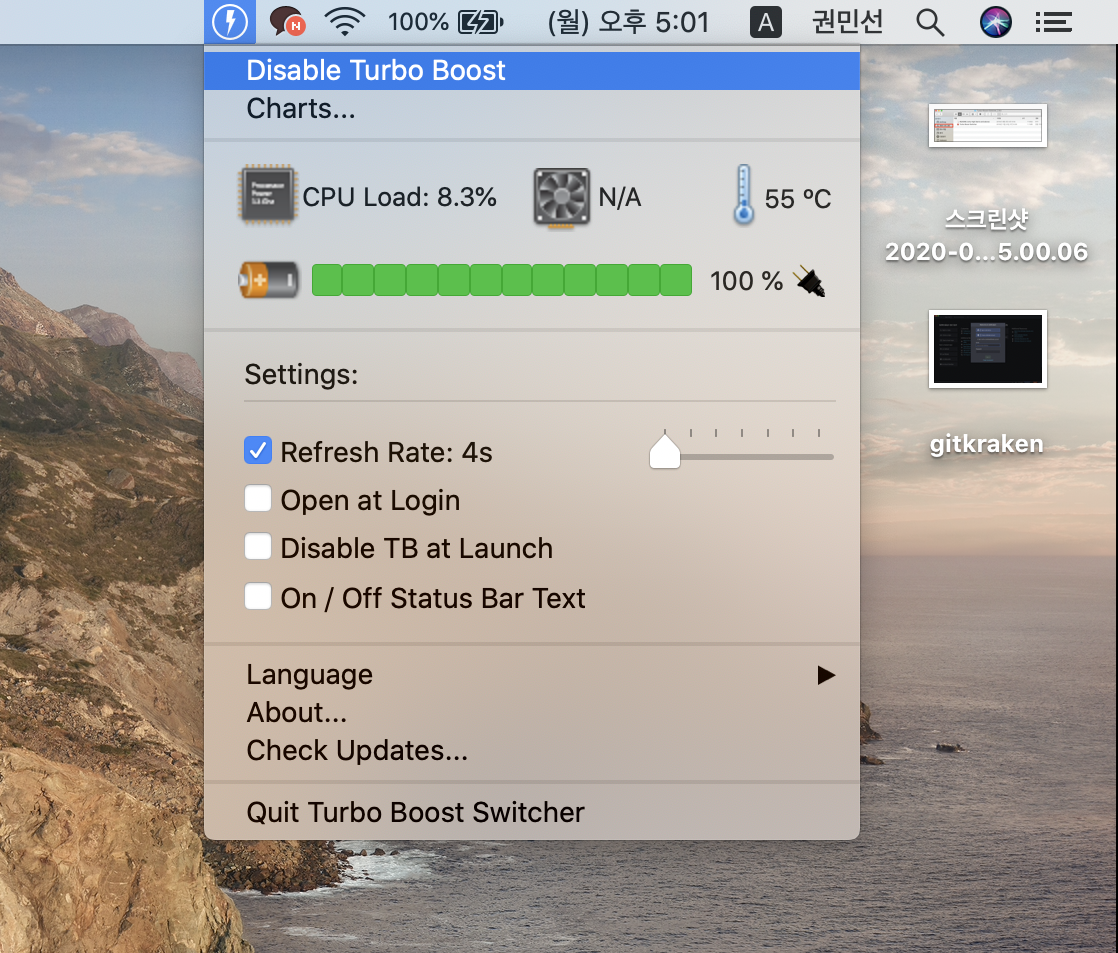Open Spotlight search magnifier
The height and width of the screenshot is (953, 1118).
click(930, 22)
